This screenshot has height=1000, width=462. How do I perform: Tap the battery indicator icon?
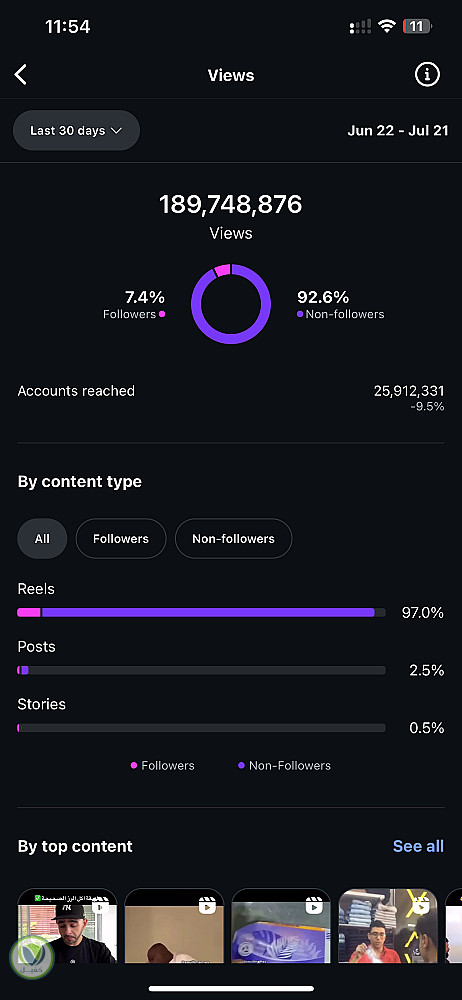(417, 26)
